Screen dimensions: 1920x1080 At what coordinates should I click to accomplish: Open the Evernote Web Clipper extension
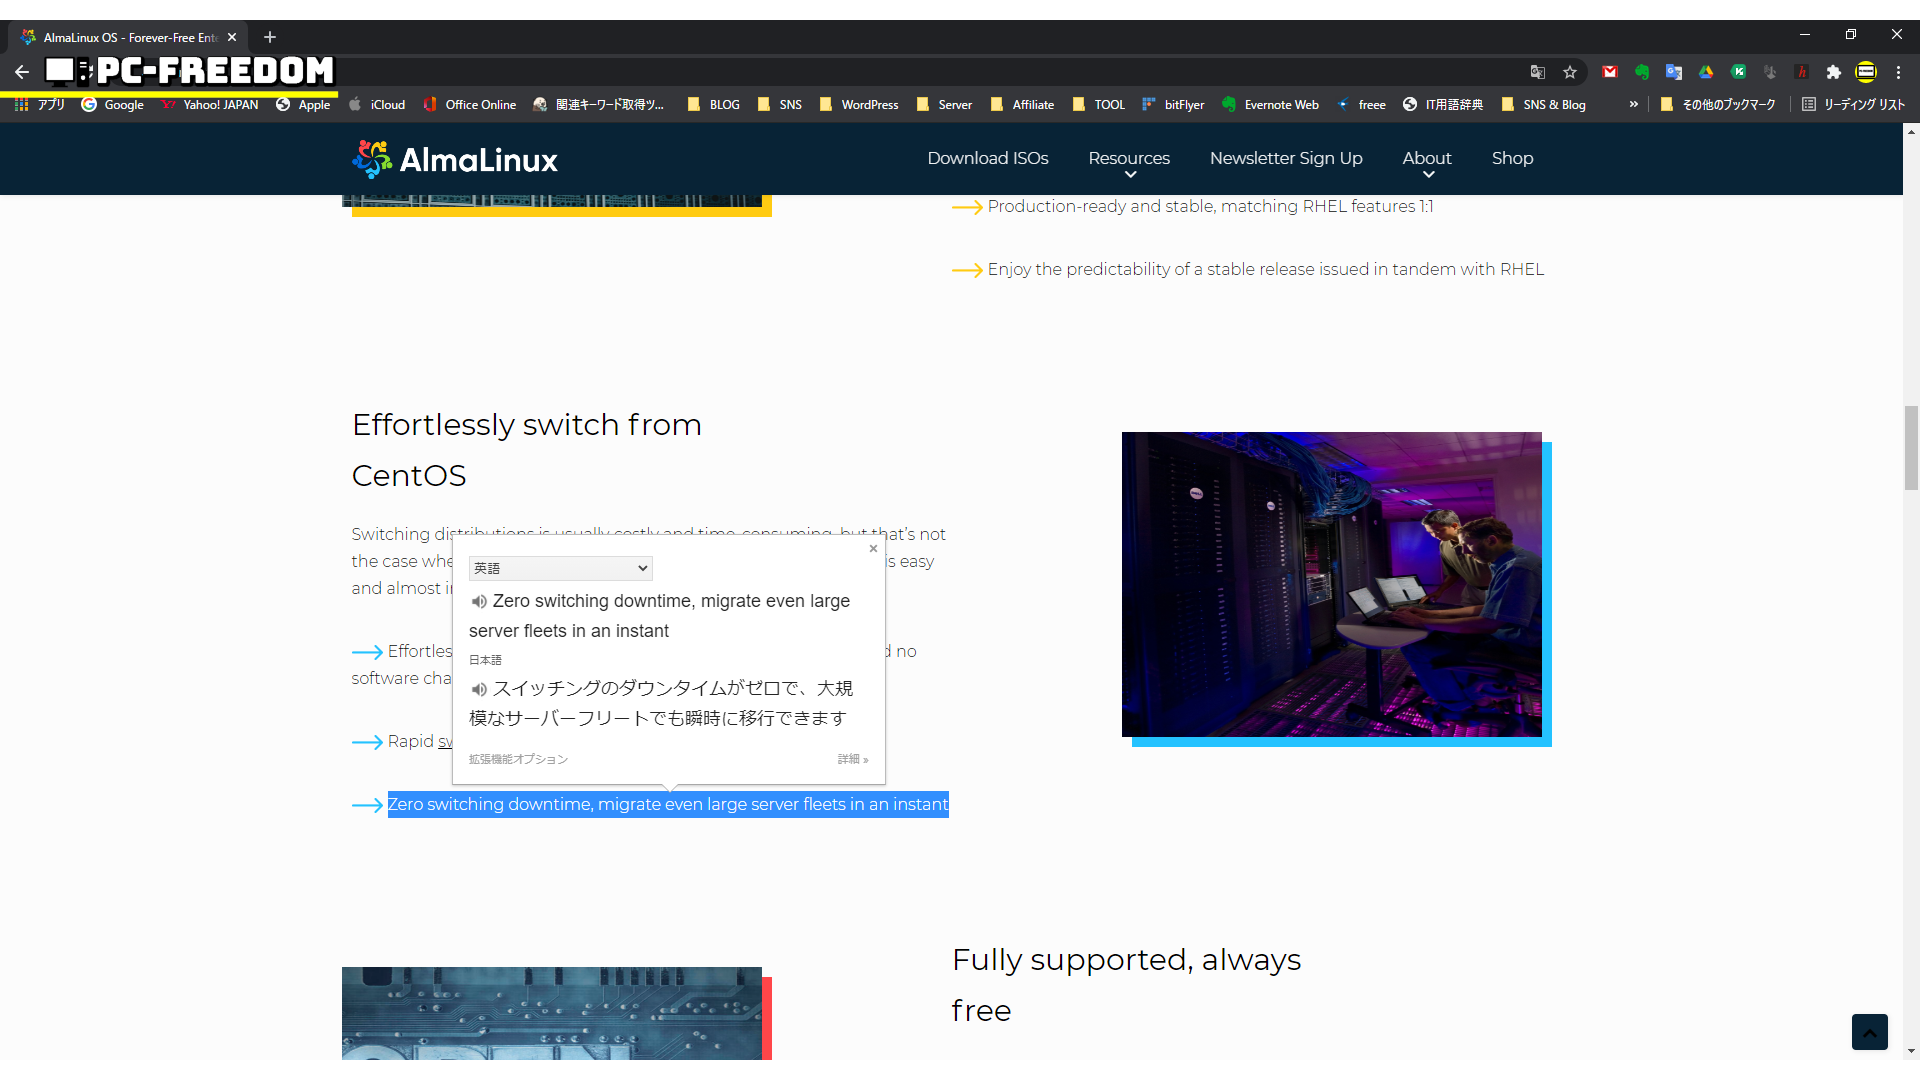point(1642,72)
